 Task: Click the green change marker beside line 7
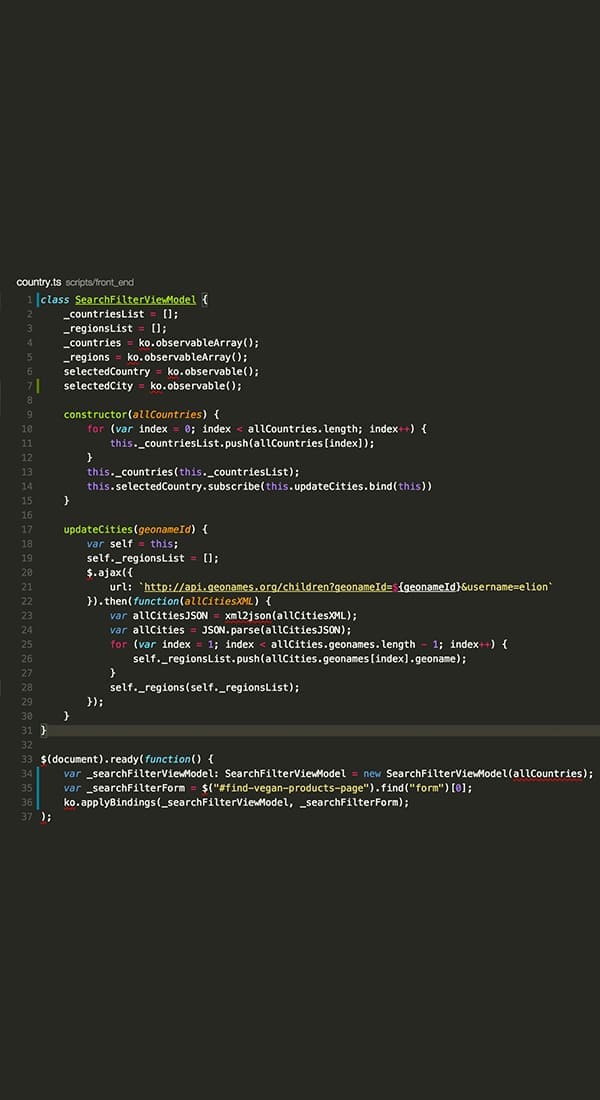tap(38, 386)
